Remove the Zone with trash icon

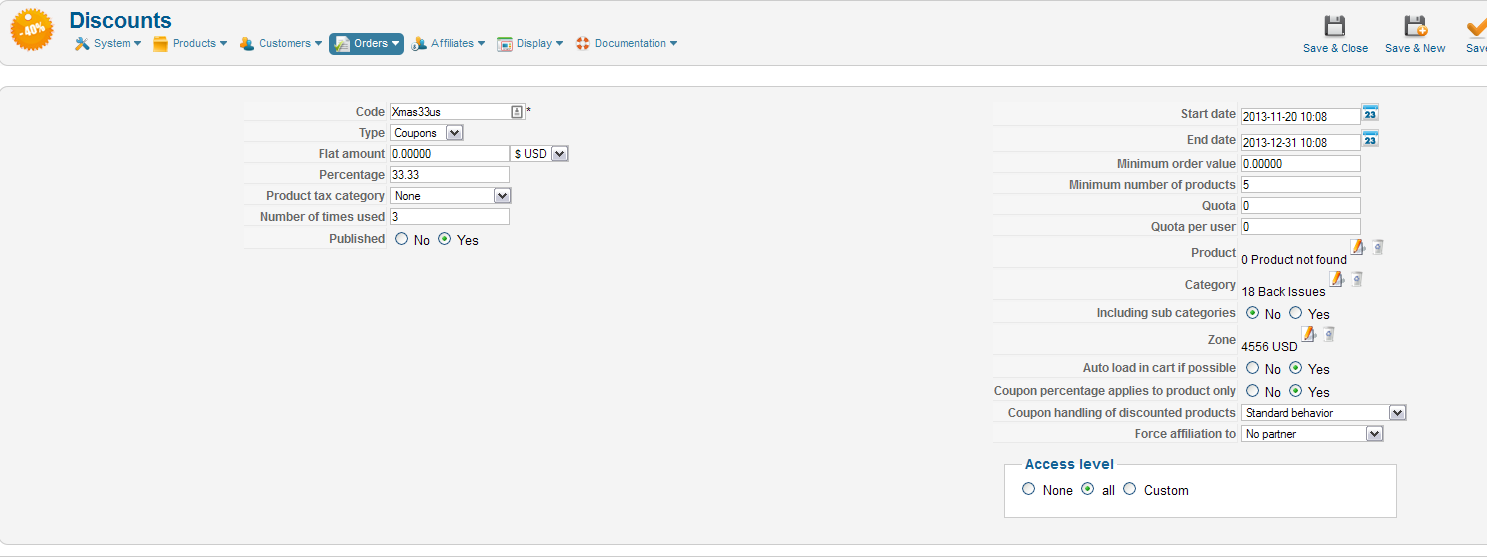tap(1328, 334)
